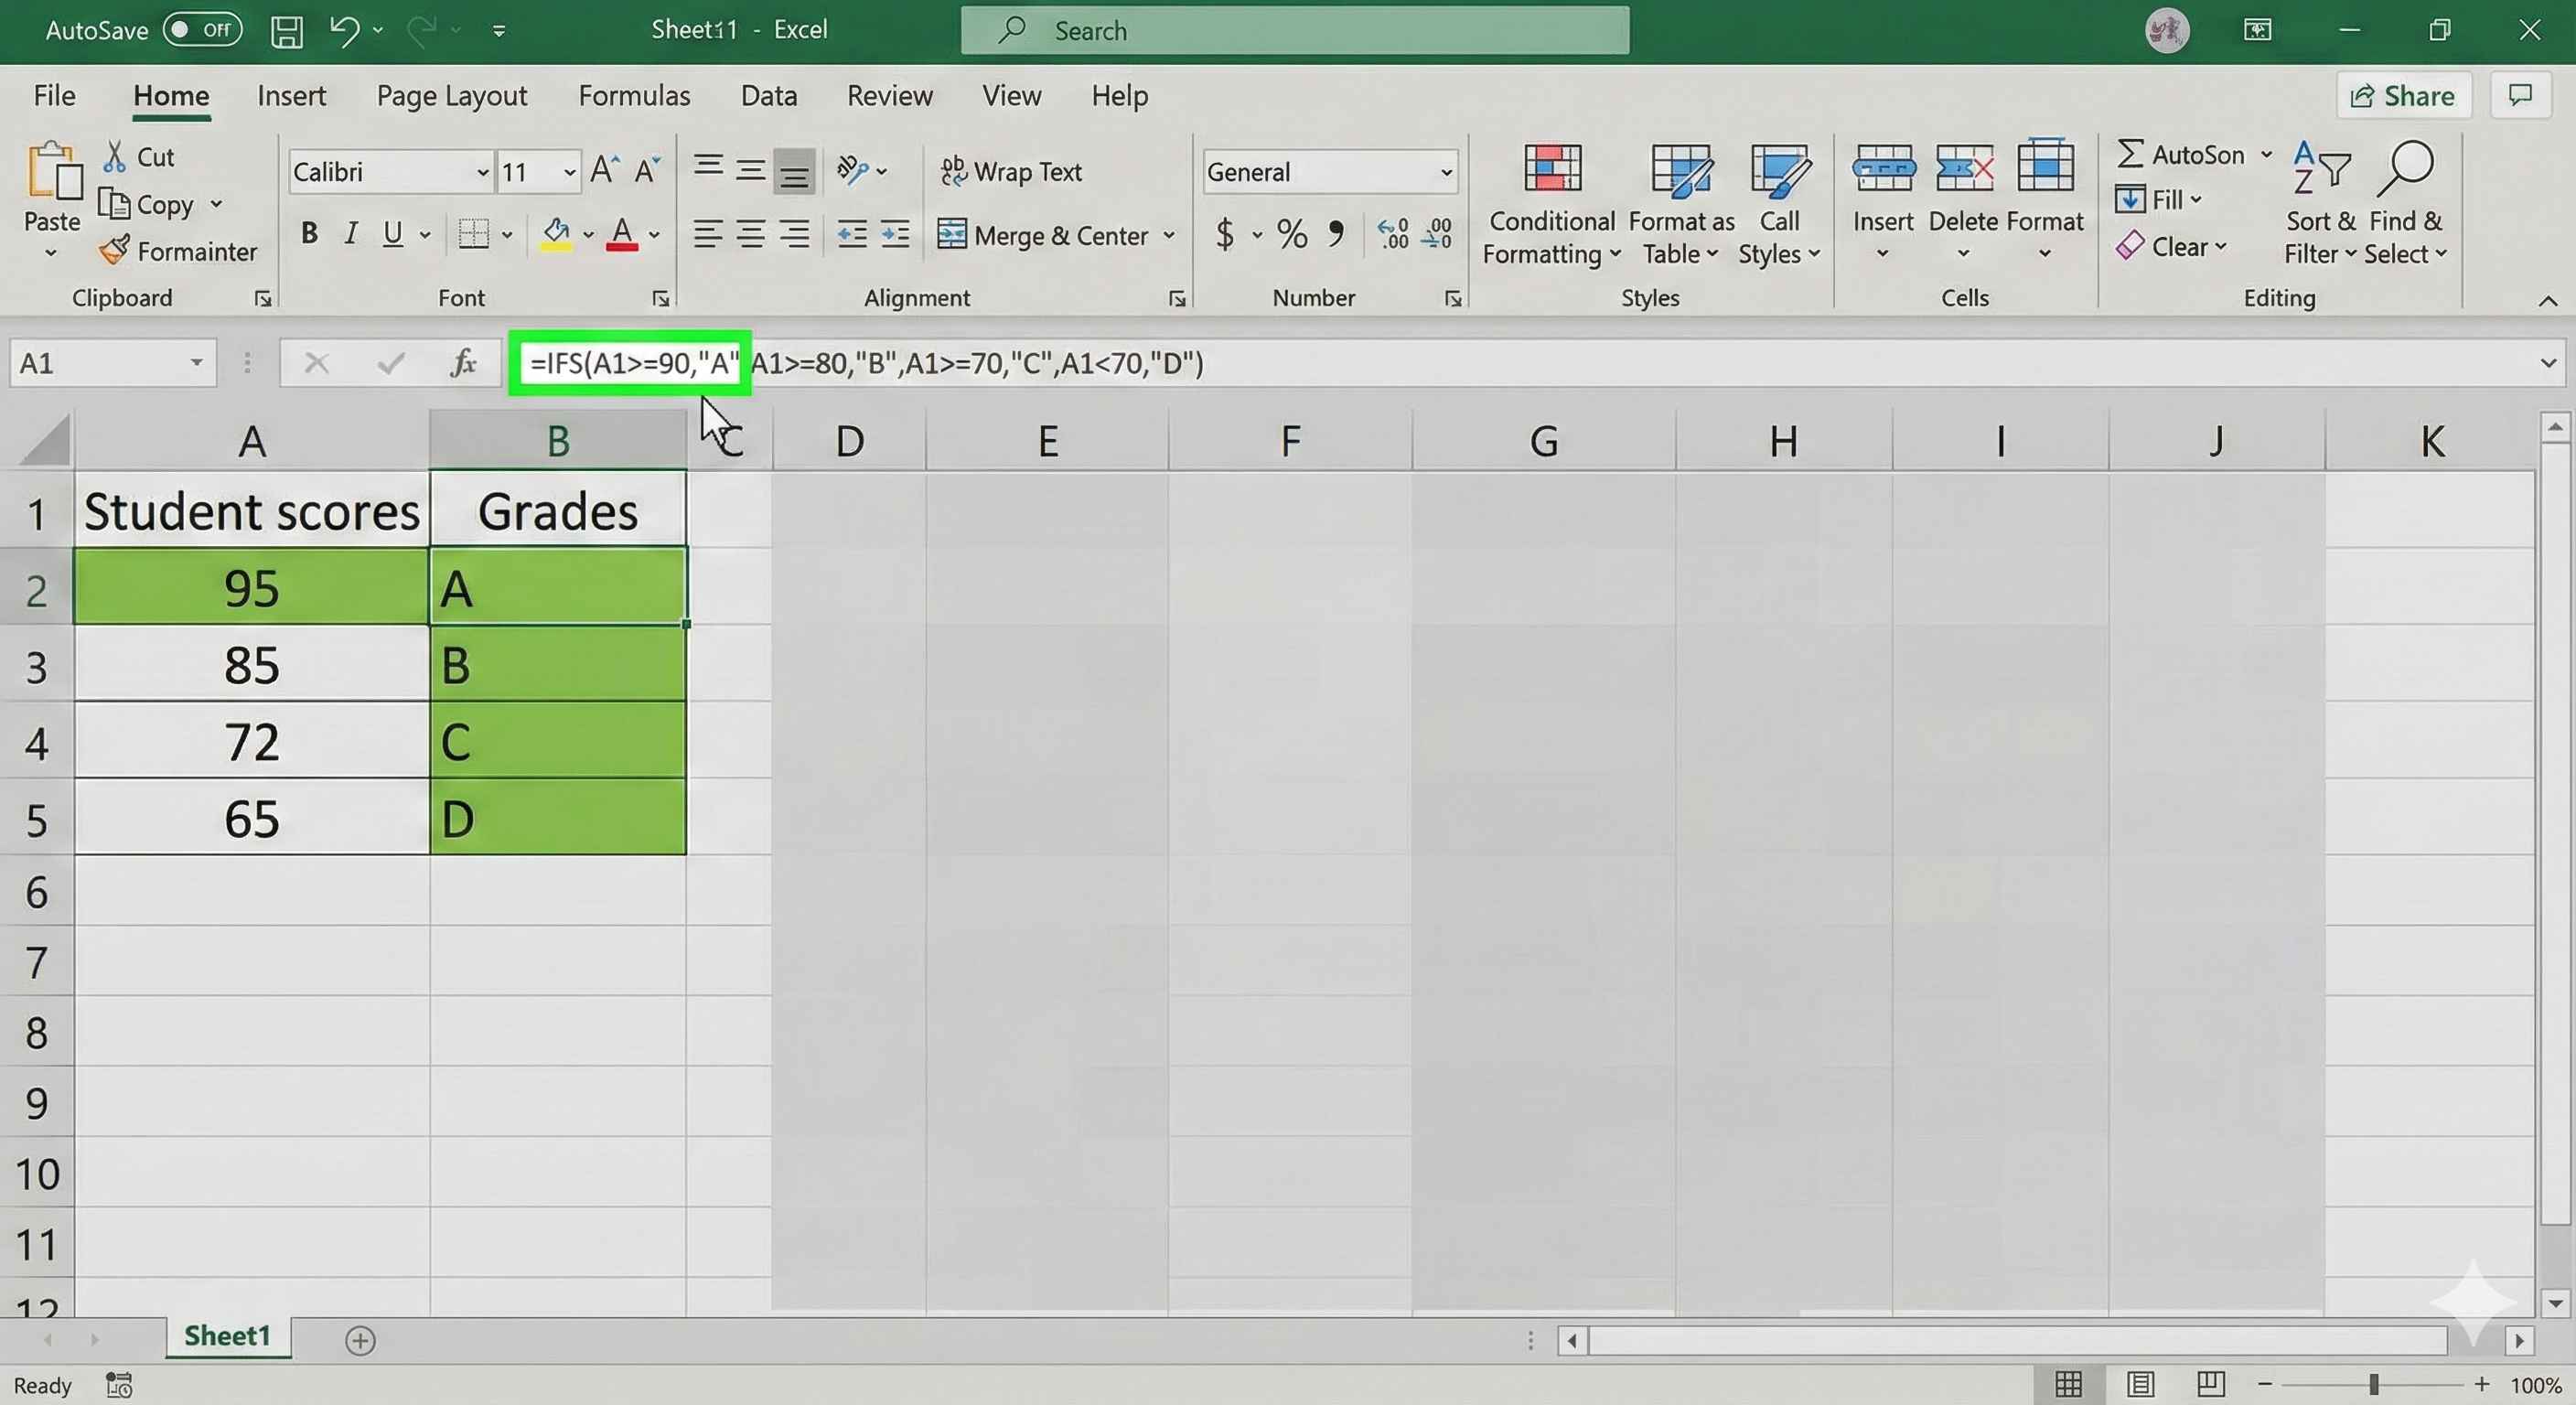The width and height of the screenshot is (2576, 1405).
Task: Click the Percent Style icon
Action: click(1292, 235)
